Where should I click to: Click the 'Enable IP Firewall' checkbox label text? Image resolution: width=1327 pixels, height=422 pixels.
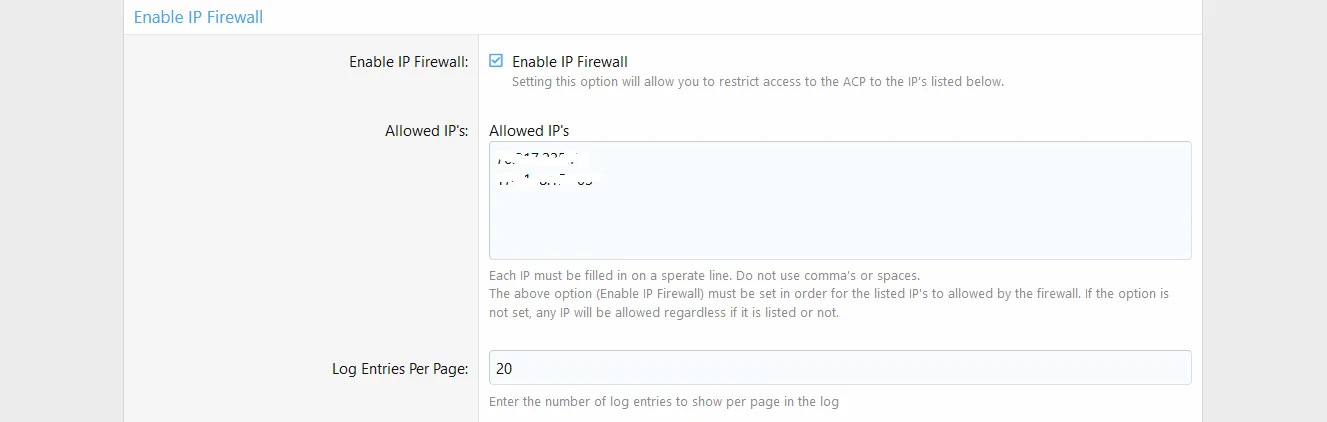(569, 62)
